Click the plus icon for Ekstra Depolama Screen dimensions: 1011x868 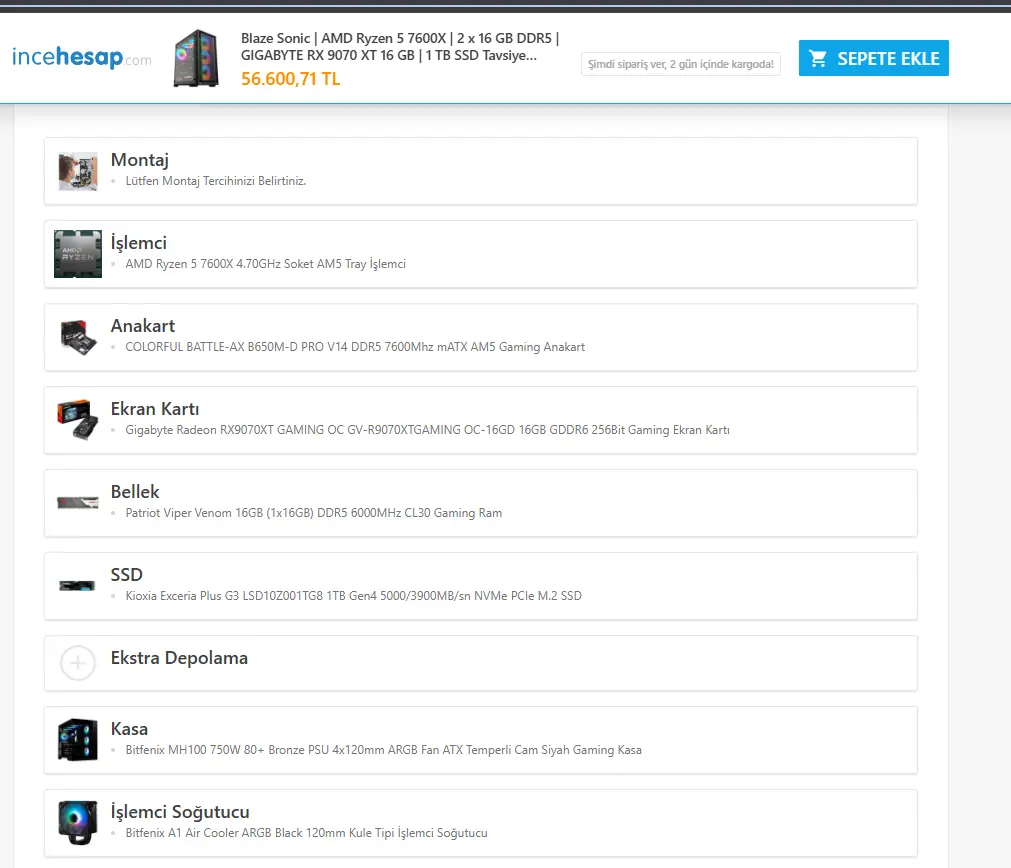tap(77, 663)
